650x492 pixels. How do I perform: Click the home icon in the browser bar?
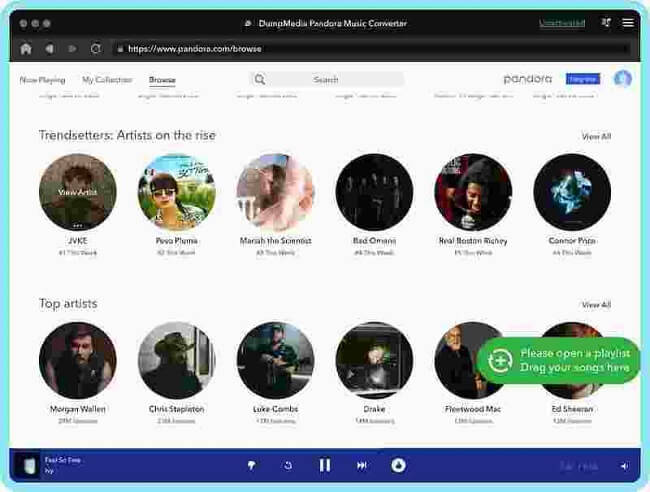(x=26, y=48)
